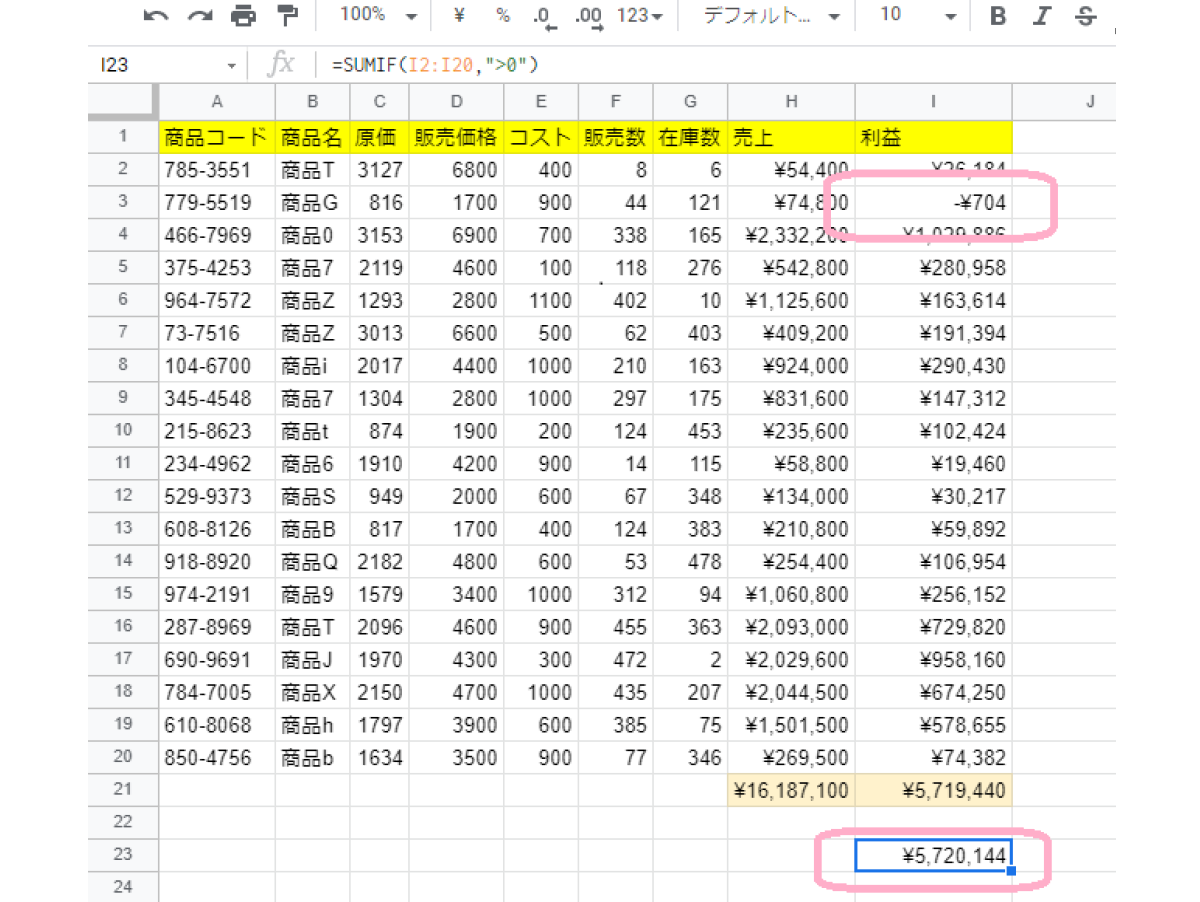Format as currency with ¥ button

coord(459,15)
